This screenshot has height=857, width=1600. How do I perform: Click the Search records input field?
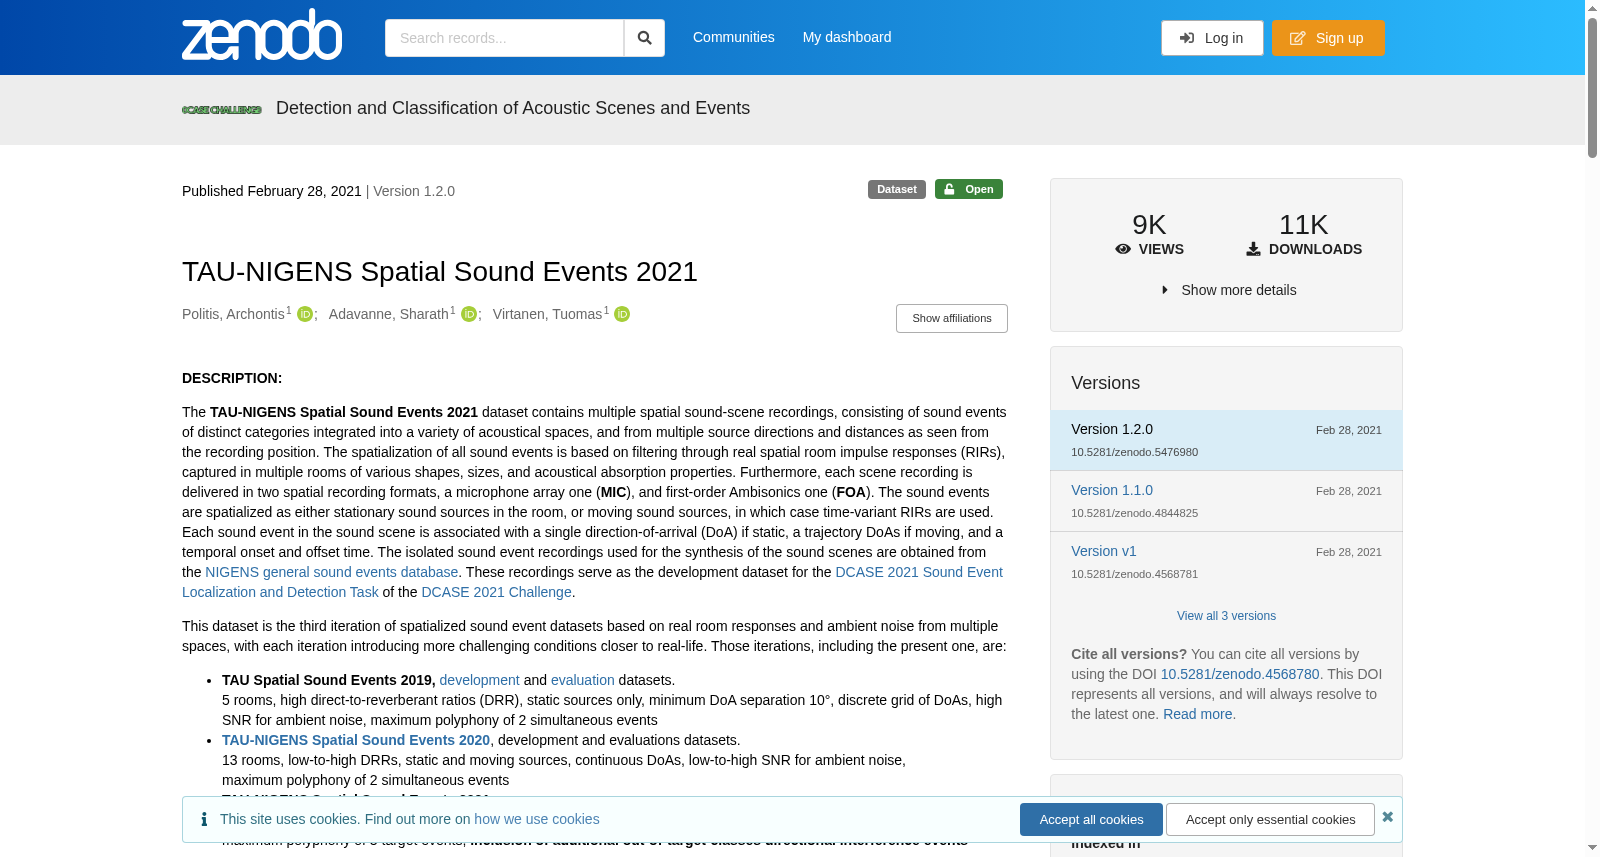[504, 38]
